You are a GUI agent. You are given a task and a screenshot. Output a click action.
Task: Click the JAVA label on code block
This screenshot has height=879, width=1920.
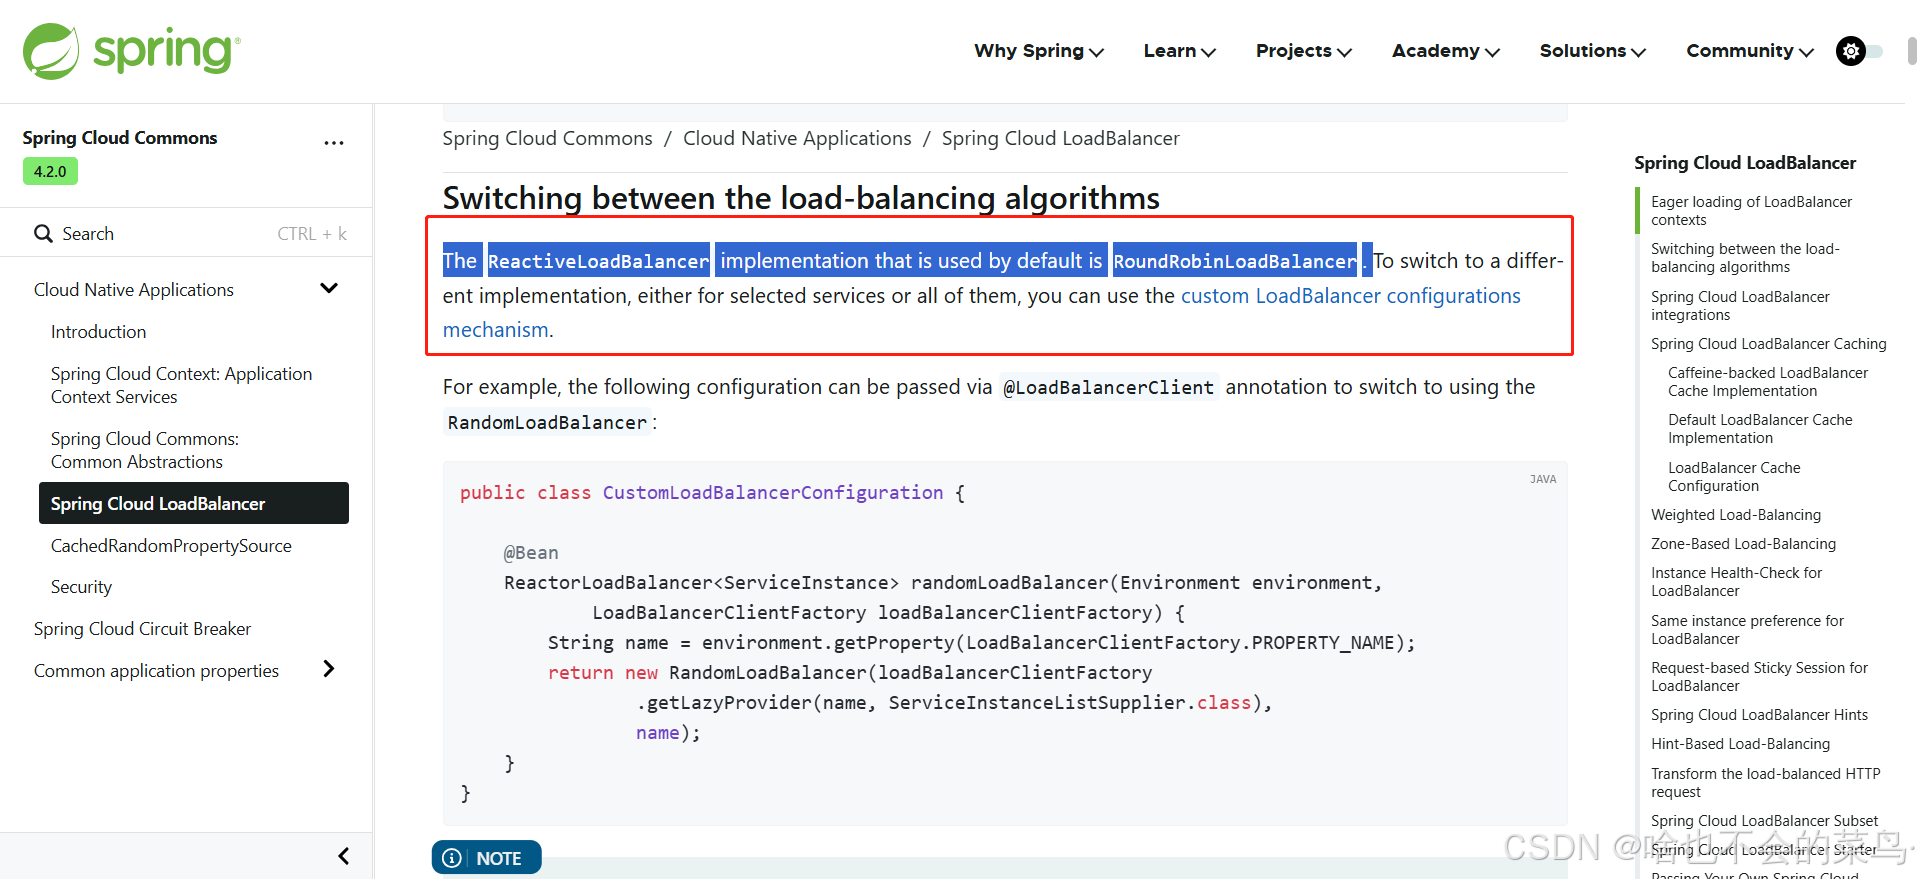click(x=1543, y=479)
